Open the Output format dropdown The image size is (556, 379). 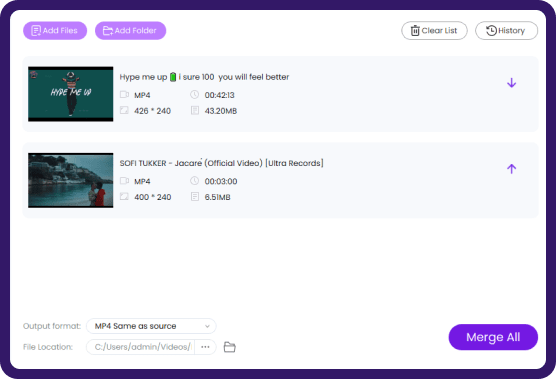(x=151, y=326)
